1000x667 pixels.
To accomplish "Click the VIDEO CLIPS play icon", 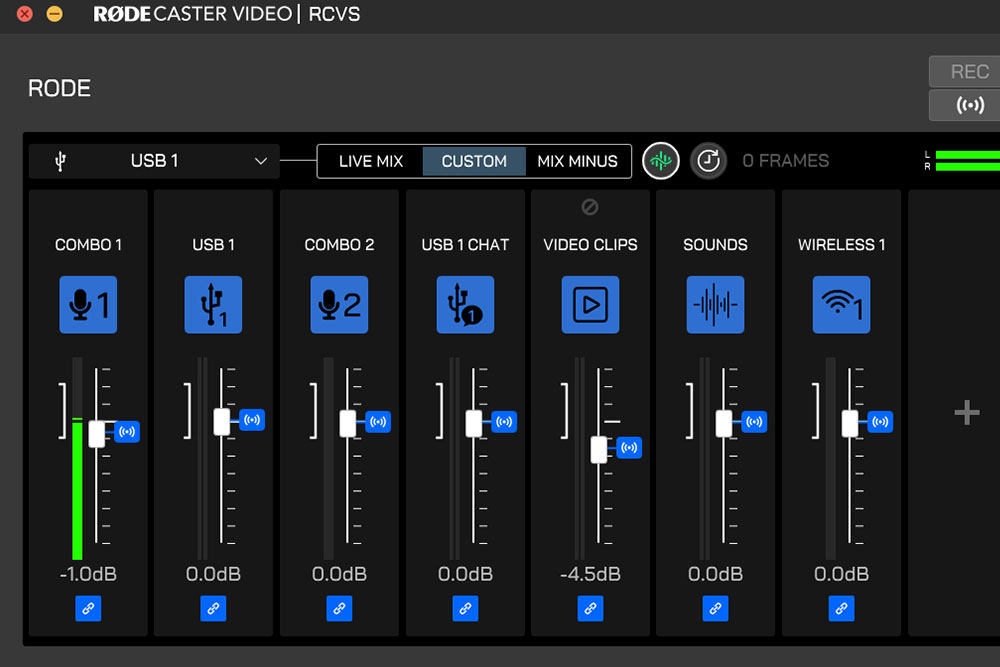I will [590, 305].
